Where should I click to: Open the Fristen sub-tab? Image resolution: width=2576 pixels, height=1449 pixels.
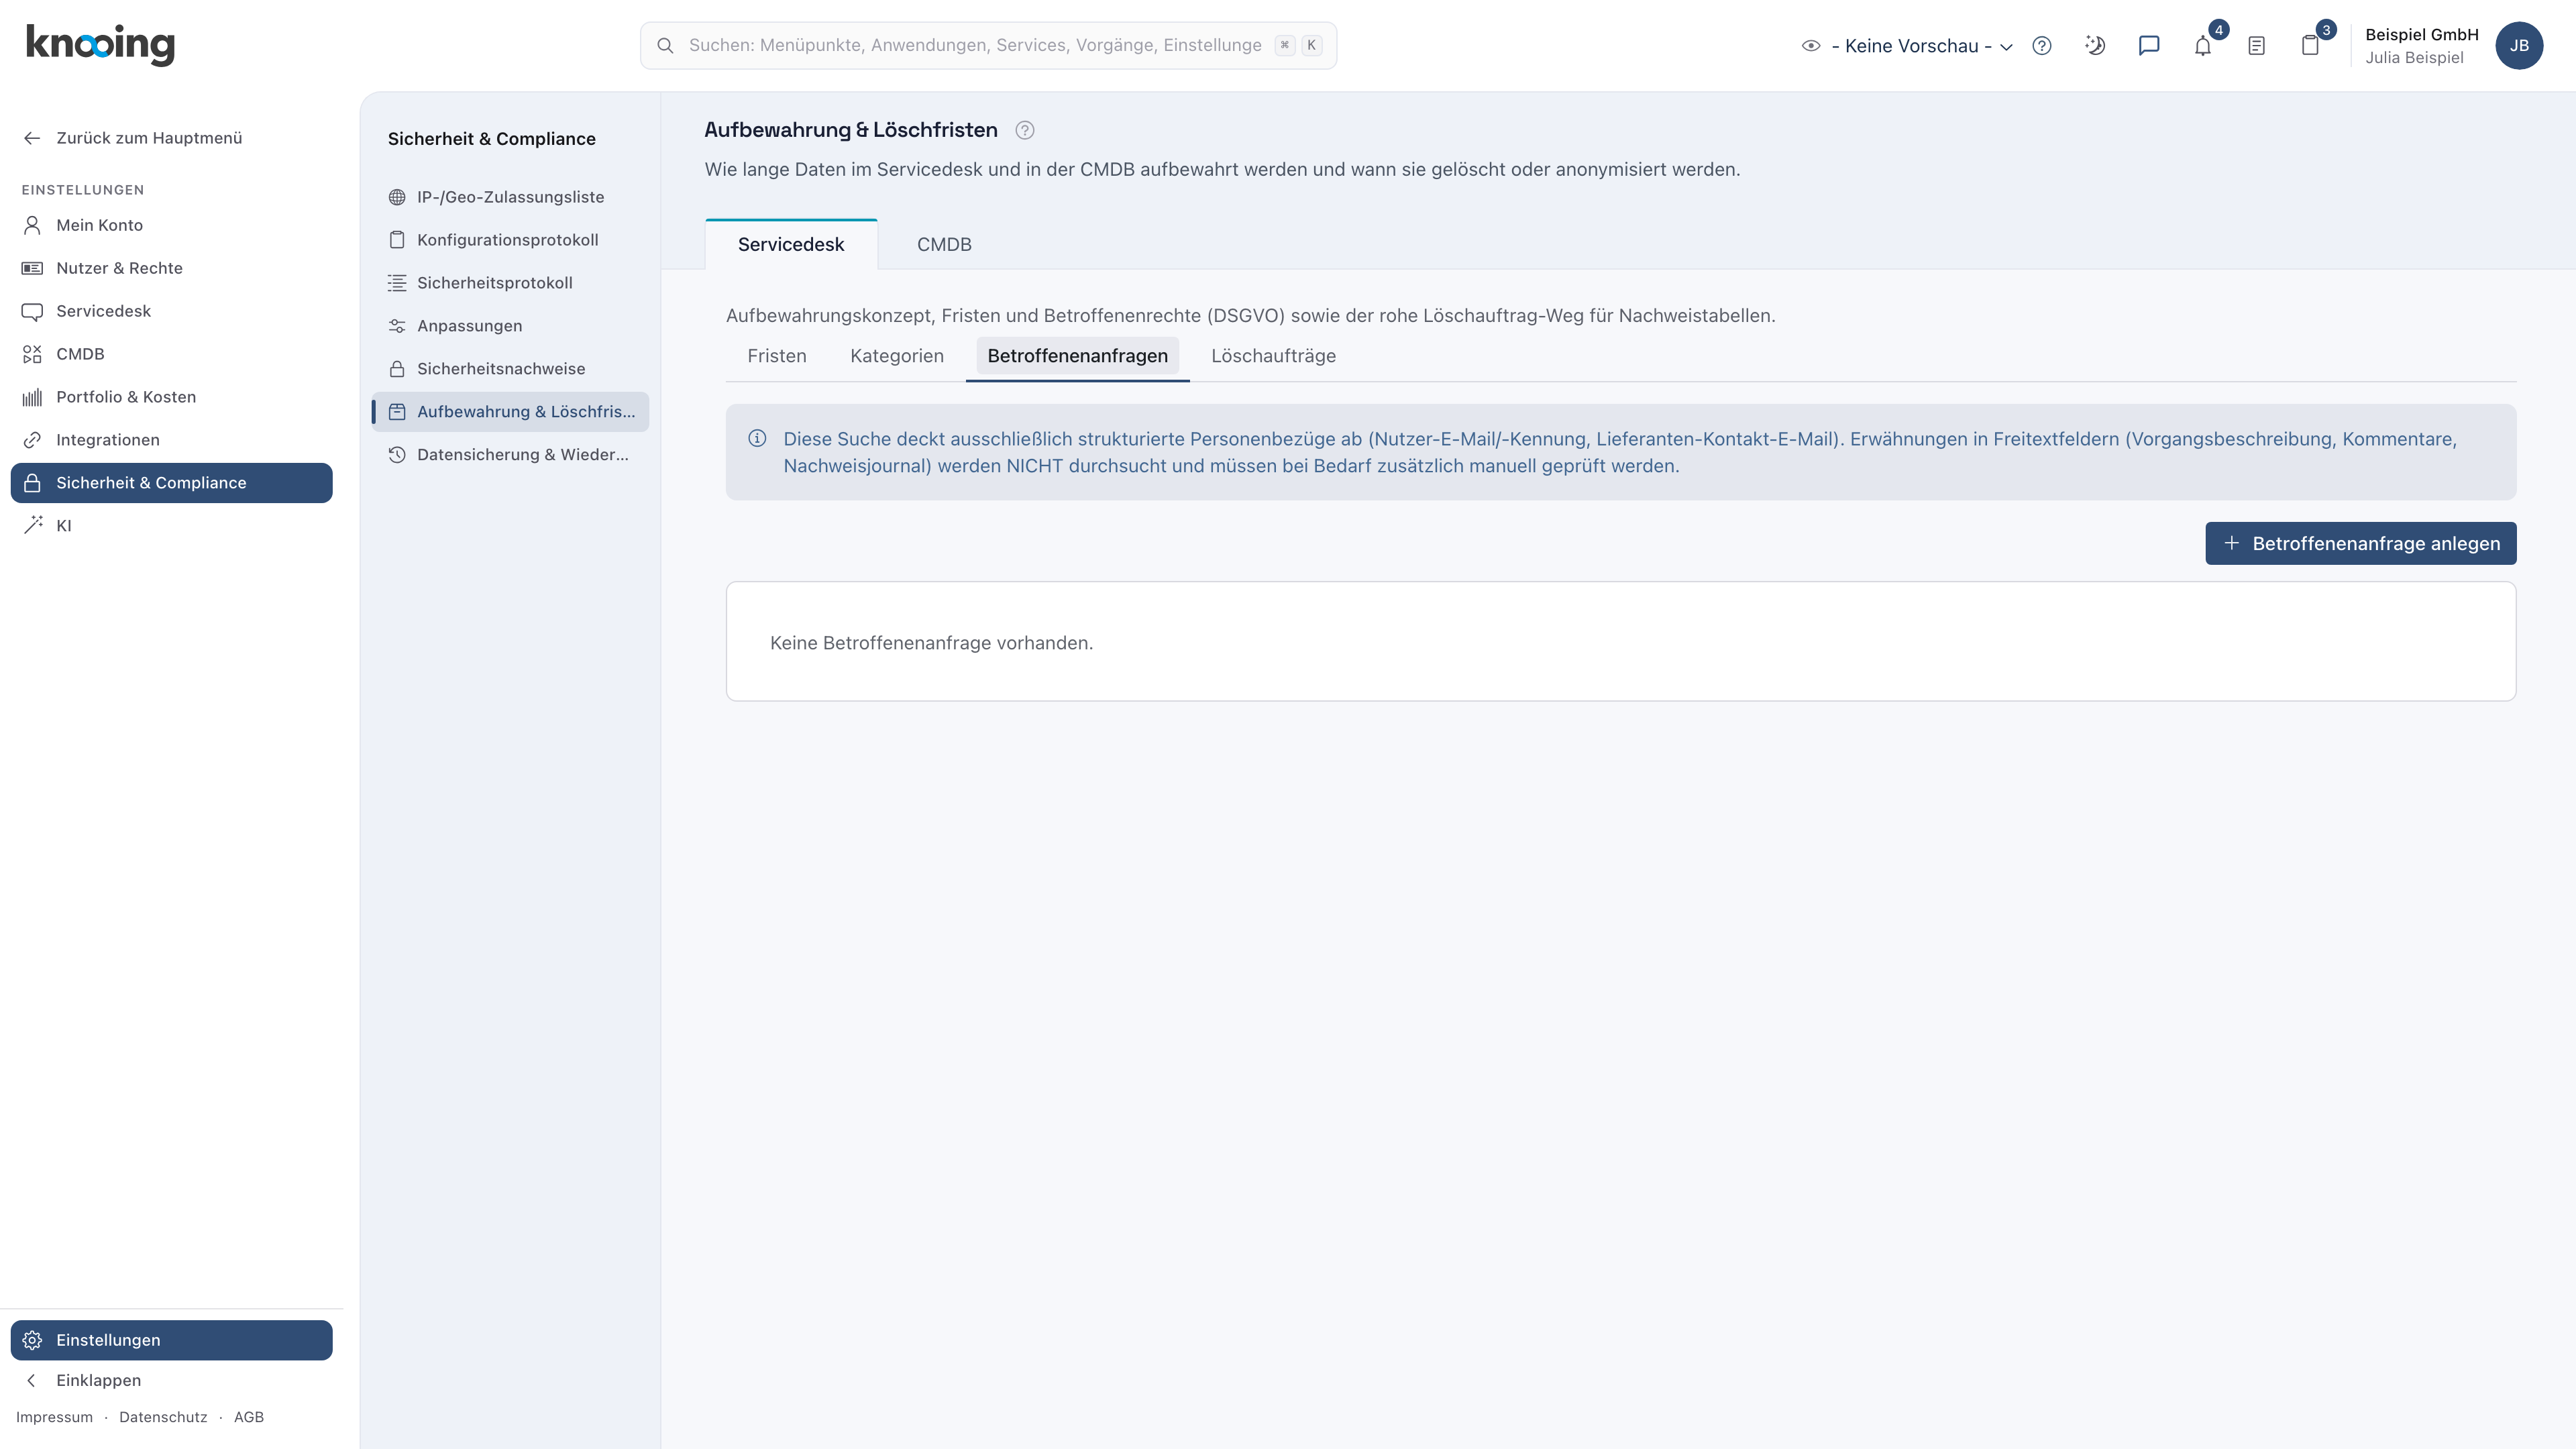coord(777,356)
